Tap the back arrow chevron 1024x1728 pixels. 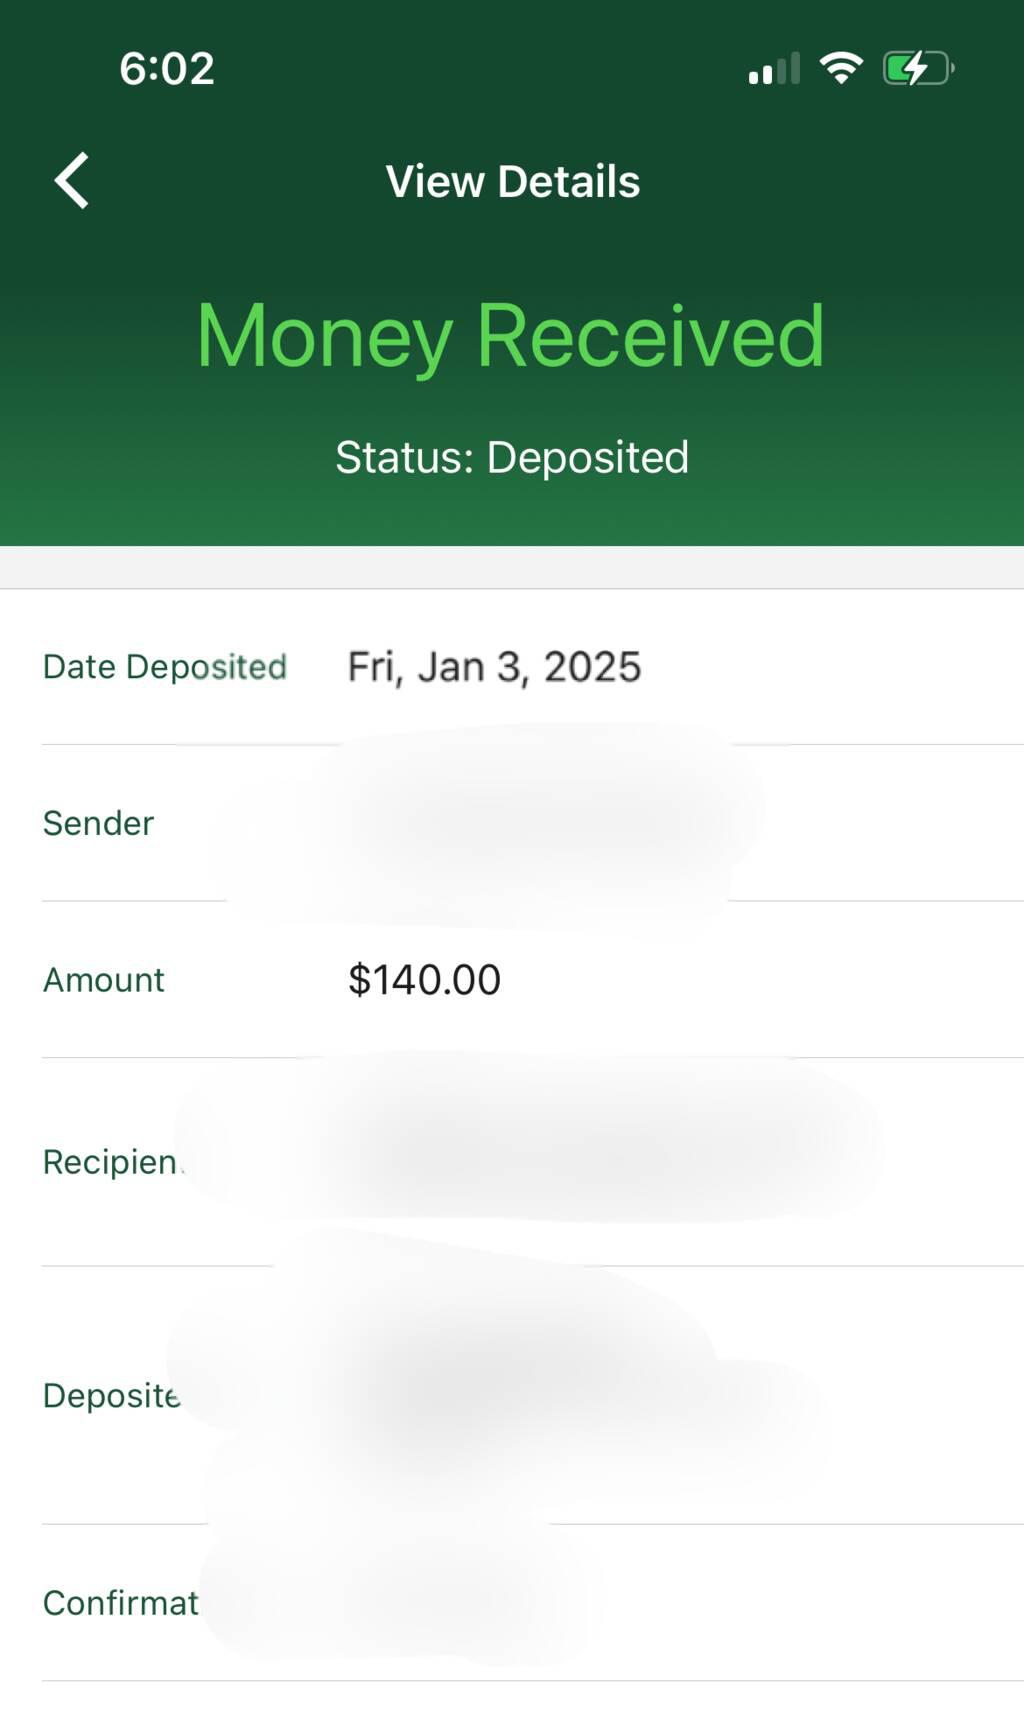tap(72, 181)
